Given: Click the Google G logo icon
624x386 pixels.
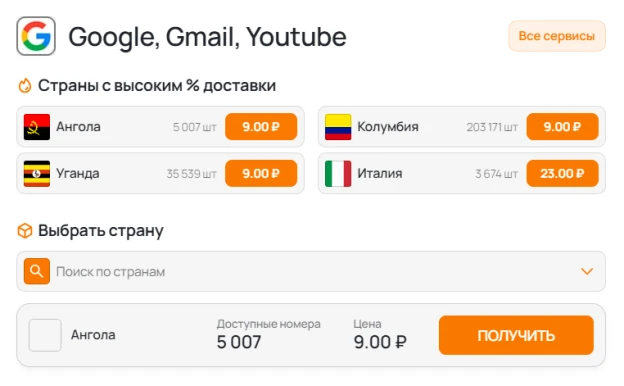Looking at the screenshot, I should (36, 36).
